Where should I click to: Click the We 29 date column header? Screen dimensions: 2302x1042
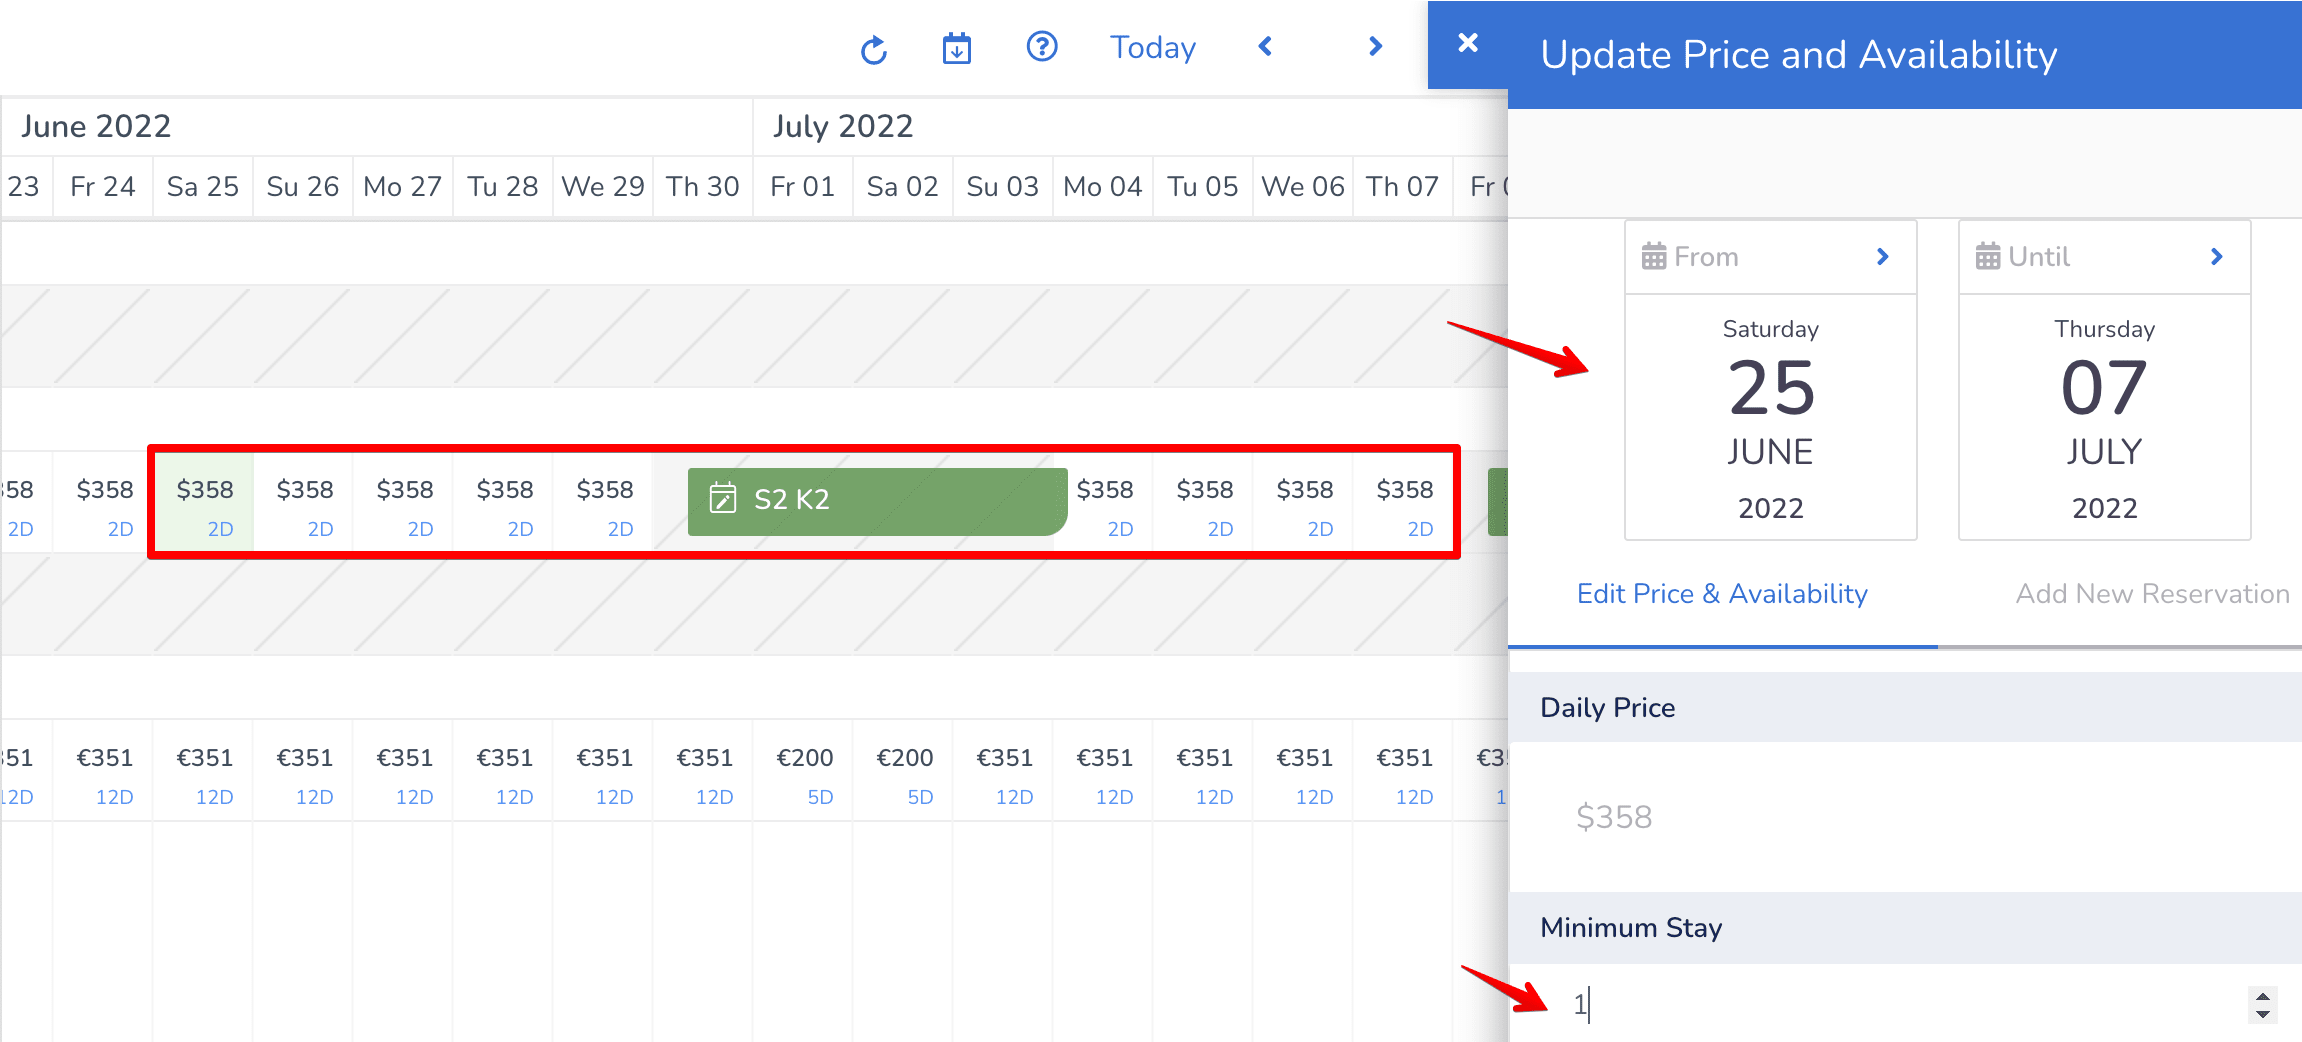tap(603, 187)
